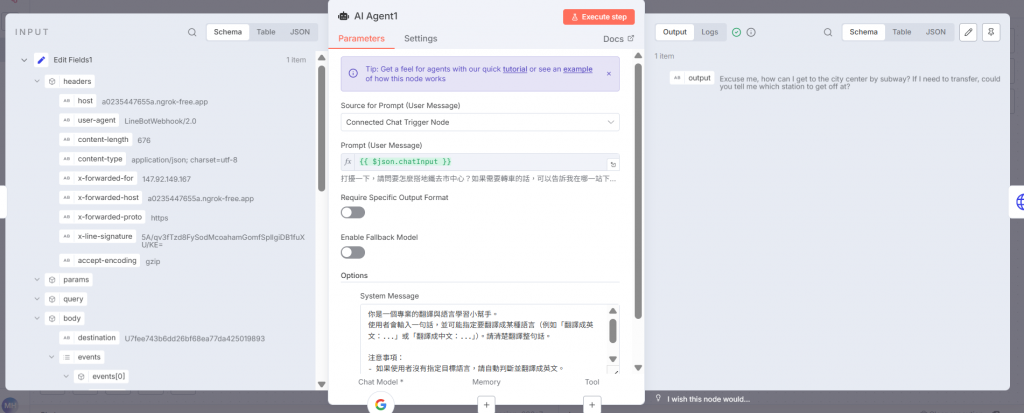Screen dimensions: 1024x413
Task: Edit output with pencil icon
Action: click(968, 32)
